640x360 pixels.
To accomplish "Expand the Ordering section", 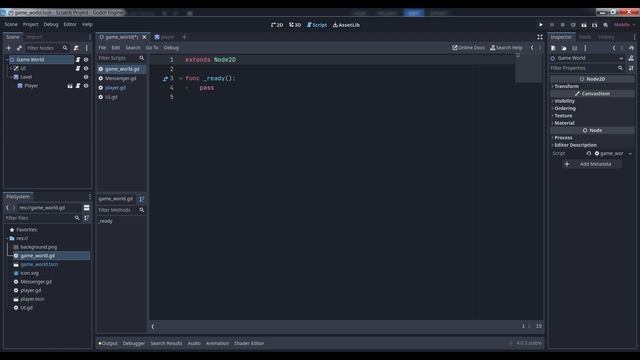I will (x=565, y=108).
